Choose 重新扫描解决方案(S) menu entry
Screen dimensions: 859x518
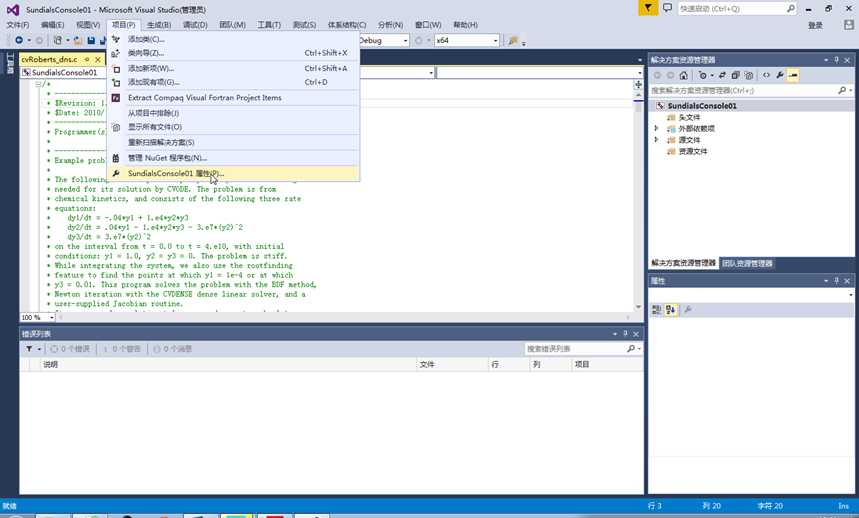tap(233, 142)
